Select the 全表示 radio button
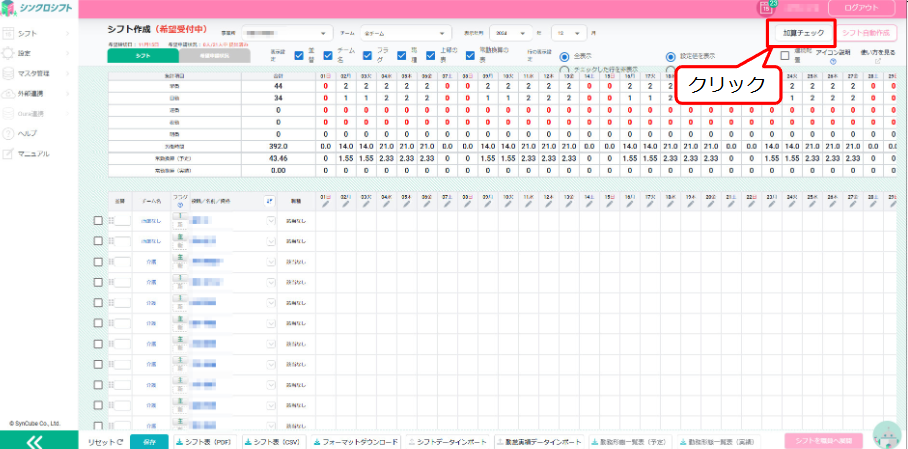The width and height of the screenshot is (908, 449). point(564,57)
